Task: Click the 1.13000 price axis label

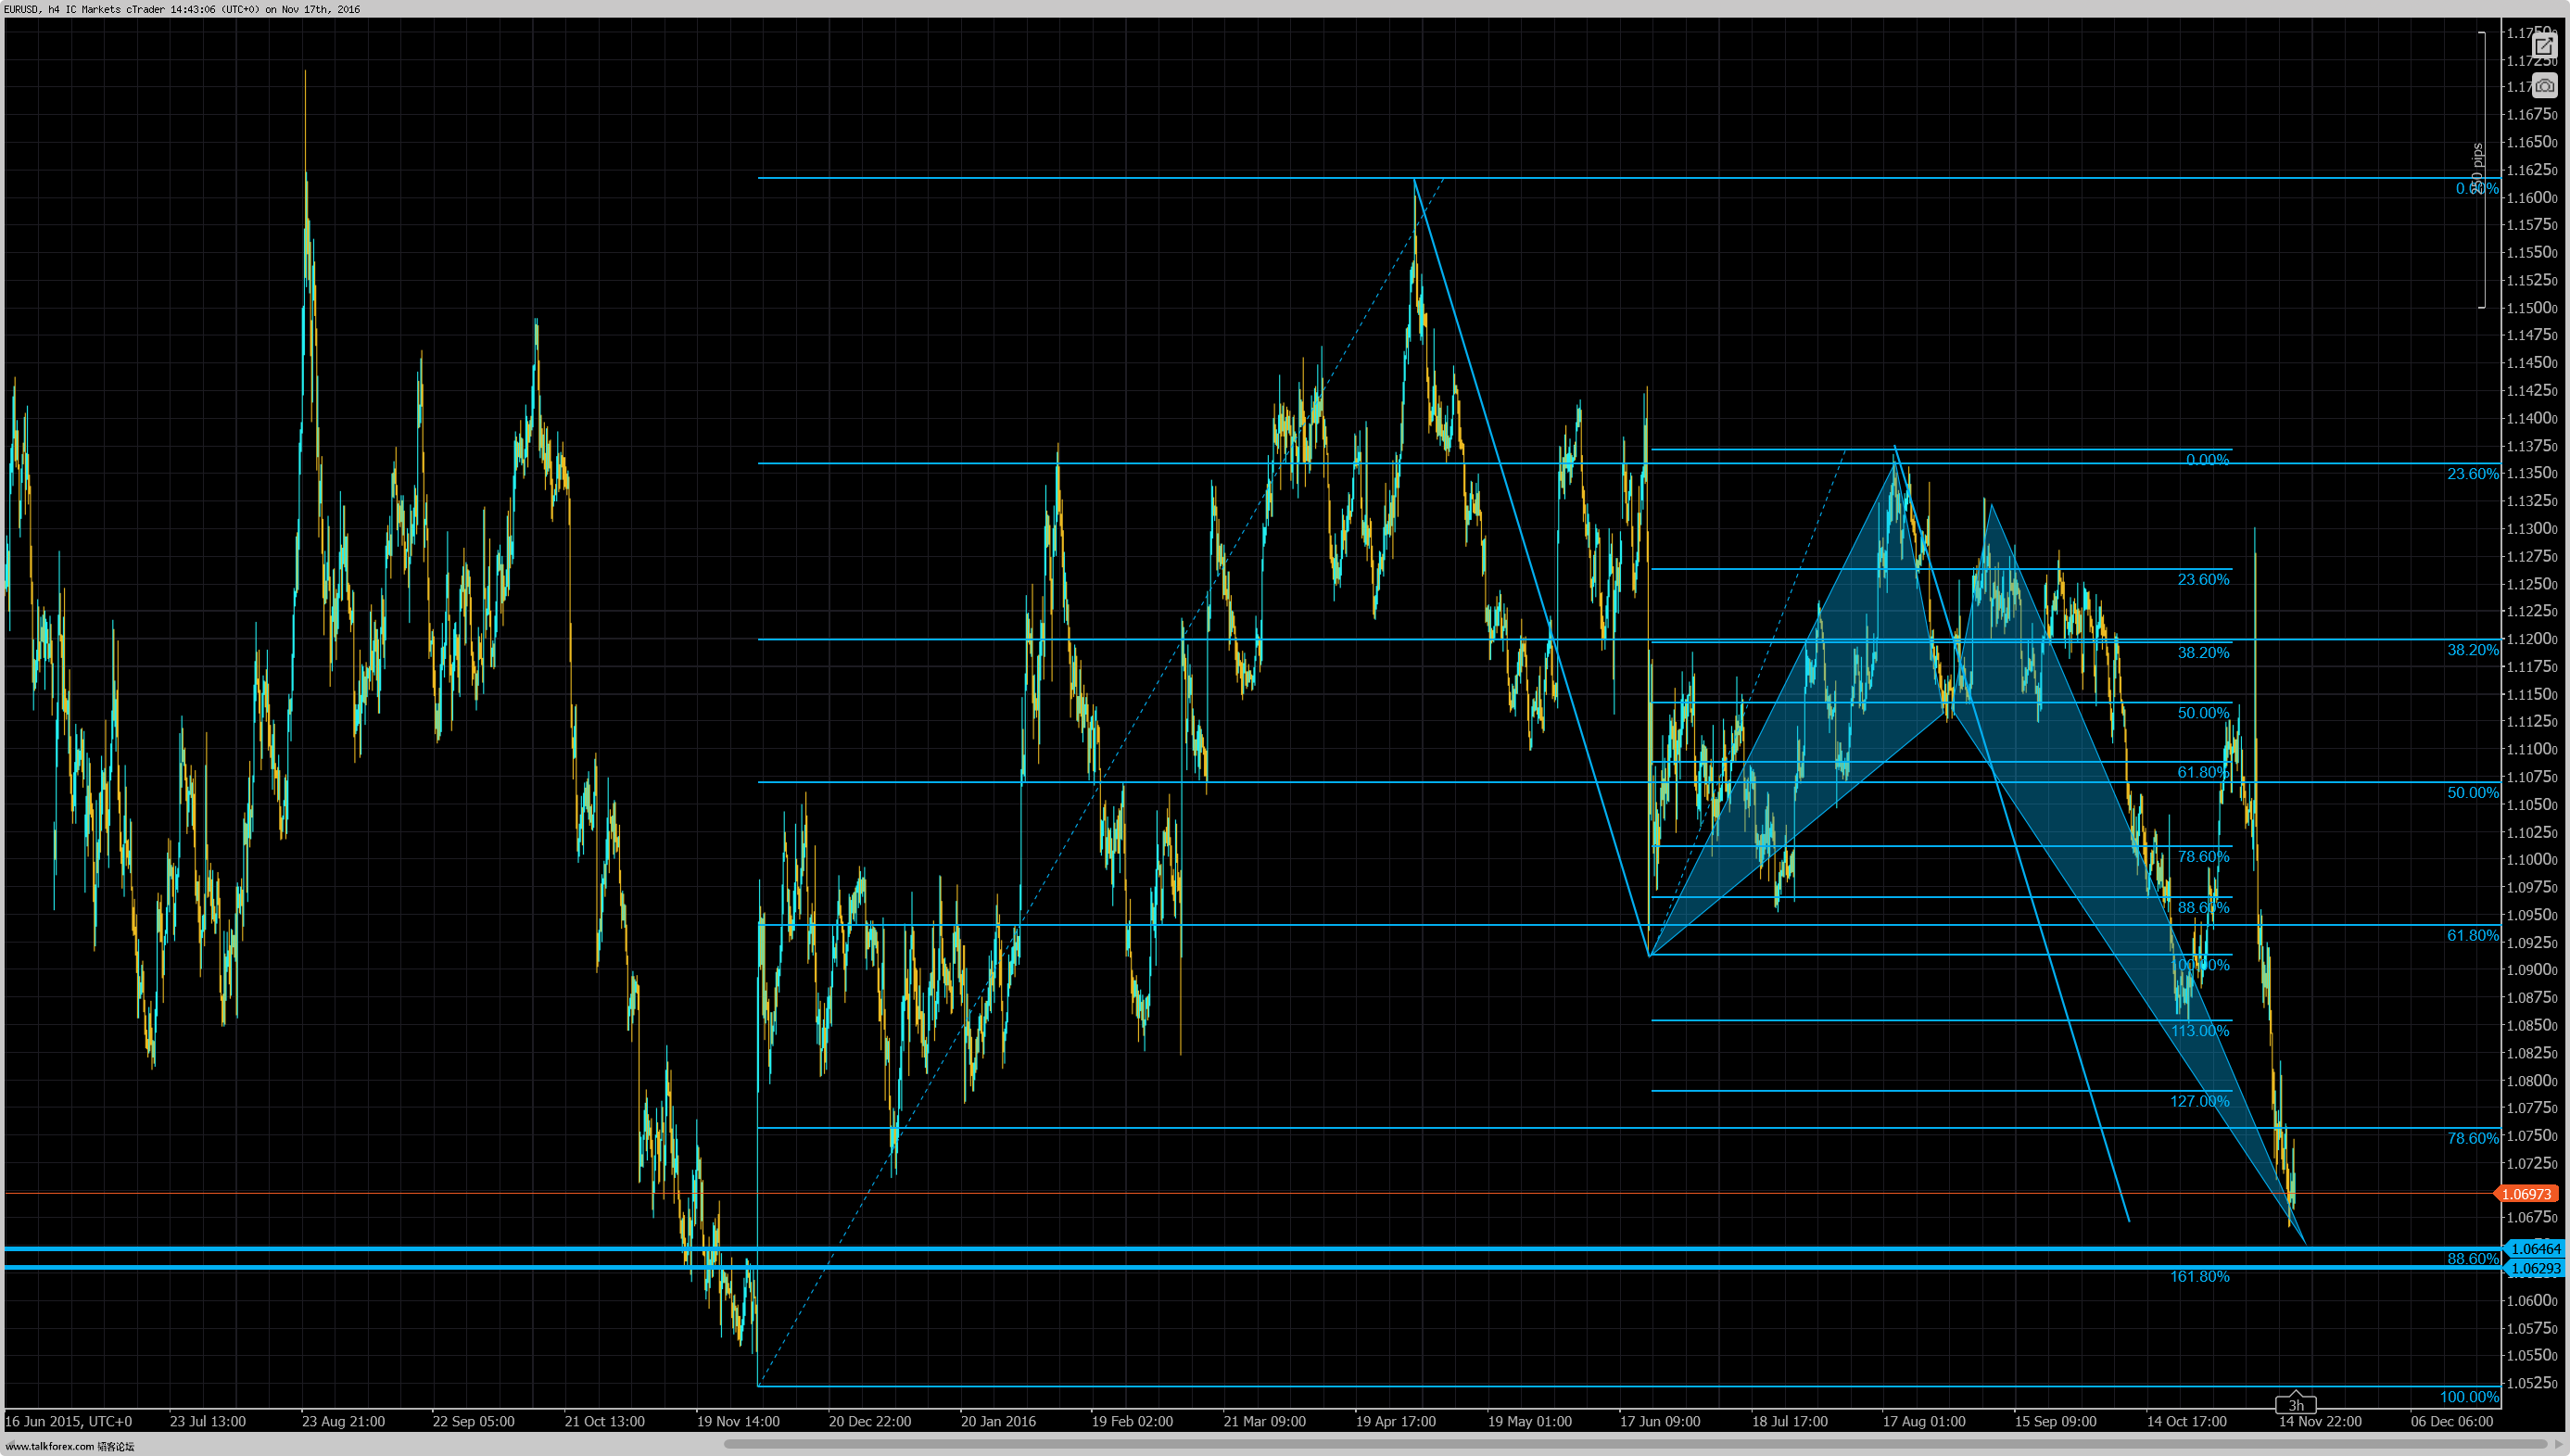Action: pos(2531,529)
